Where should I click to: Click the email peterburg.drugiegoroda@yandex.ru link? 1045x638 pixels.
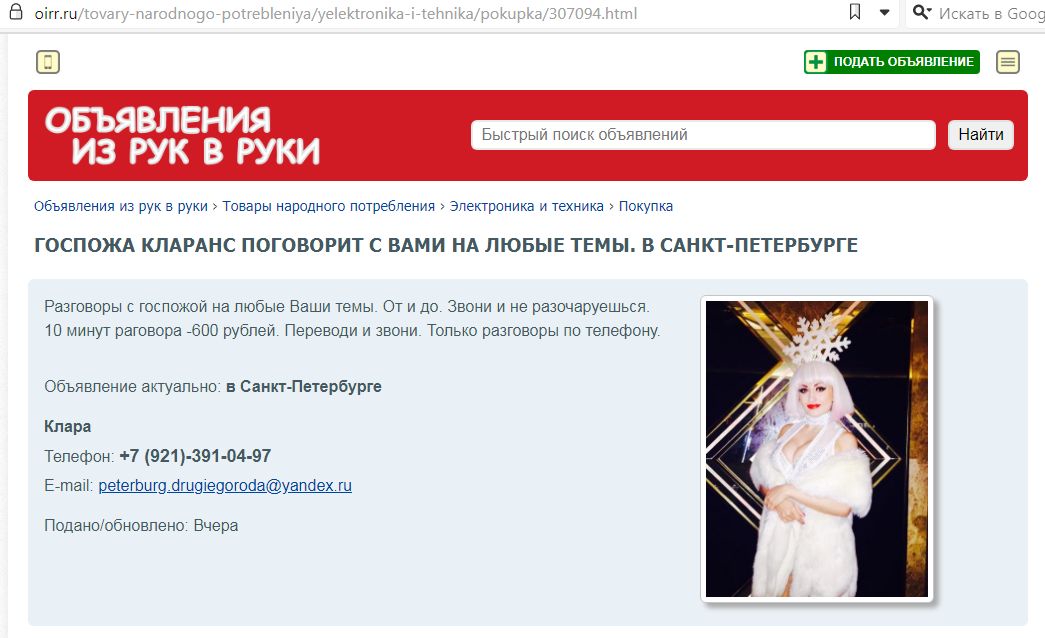point(225,485)
